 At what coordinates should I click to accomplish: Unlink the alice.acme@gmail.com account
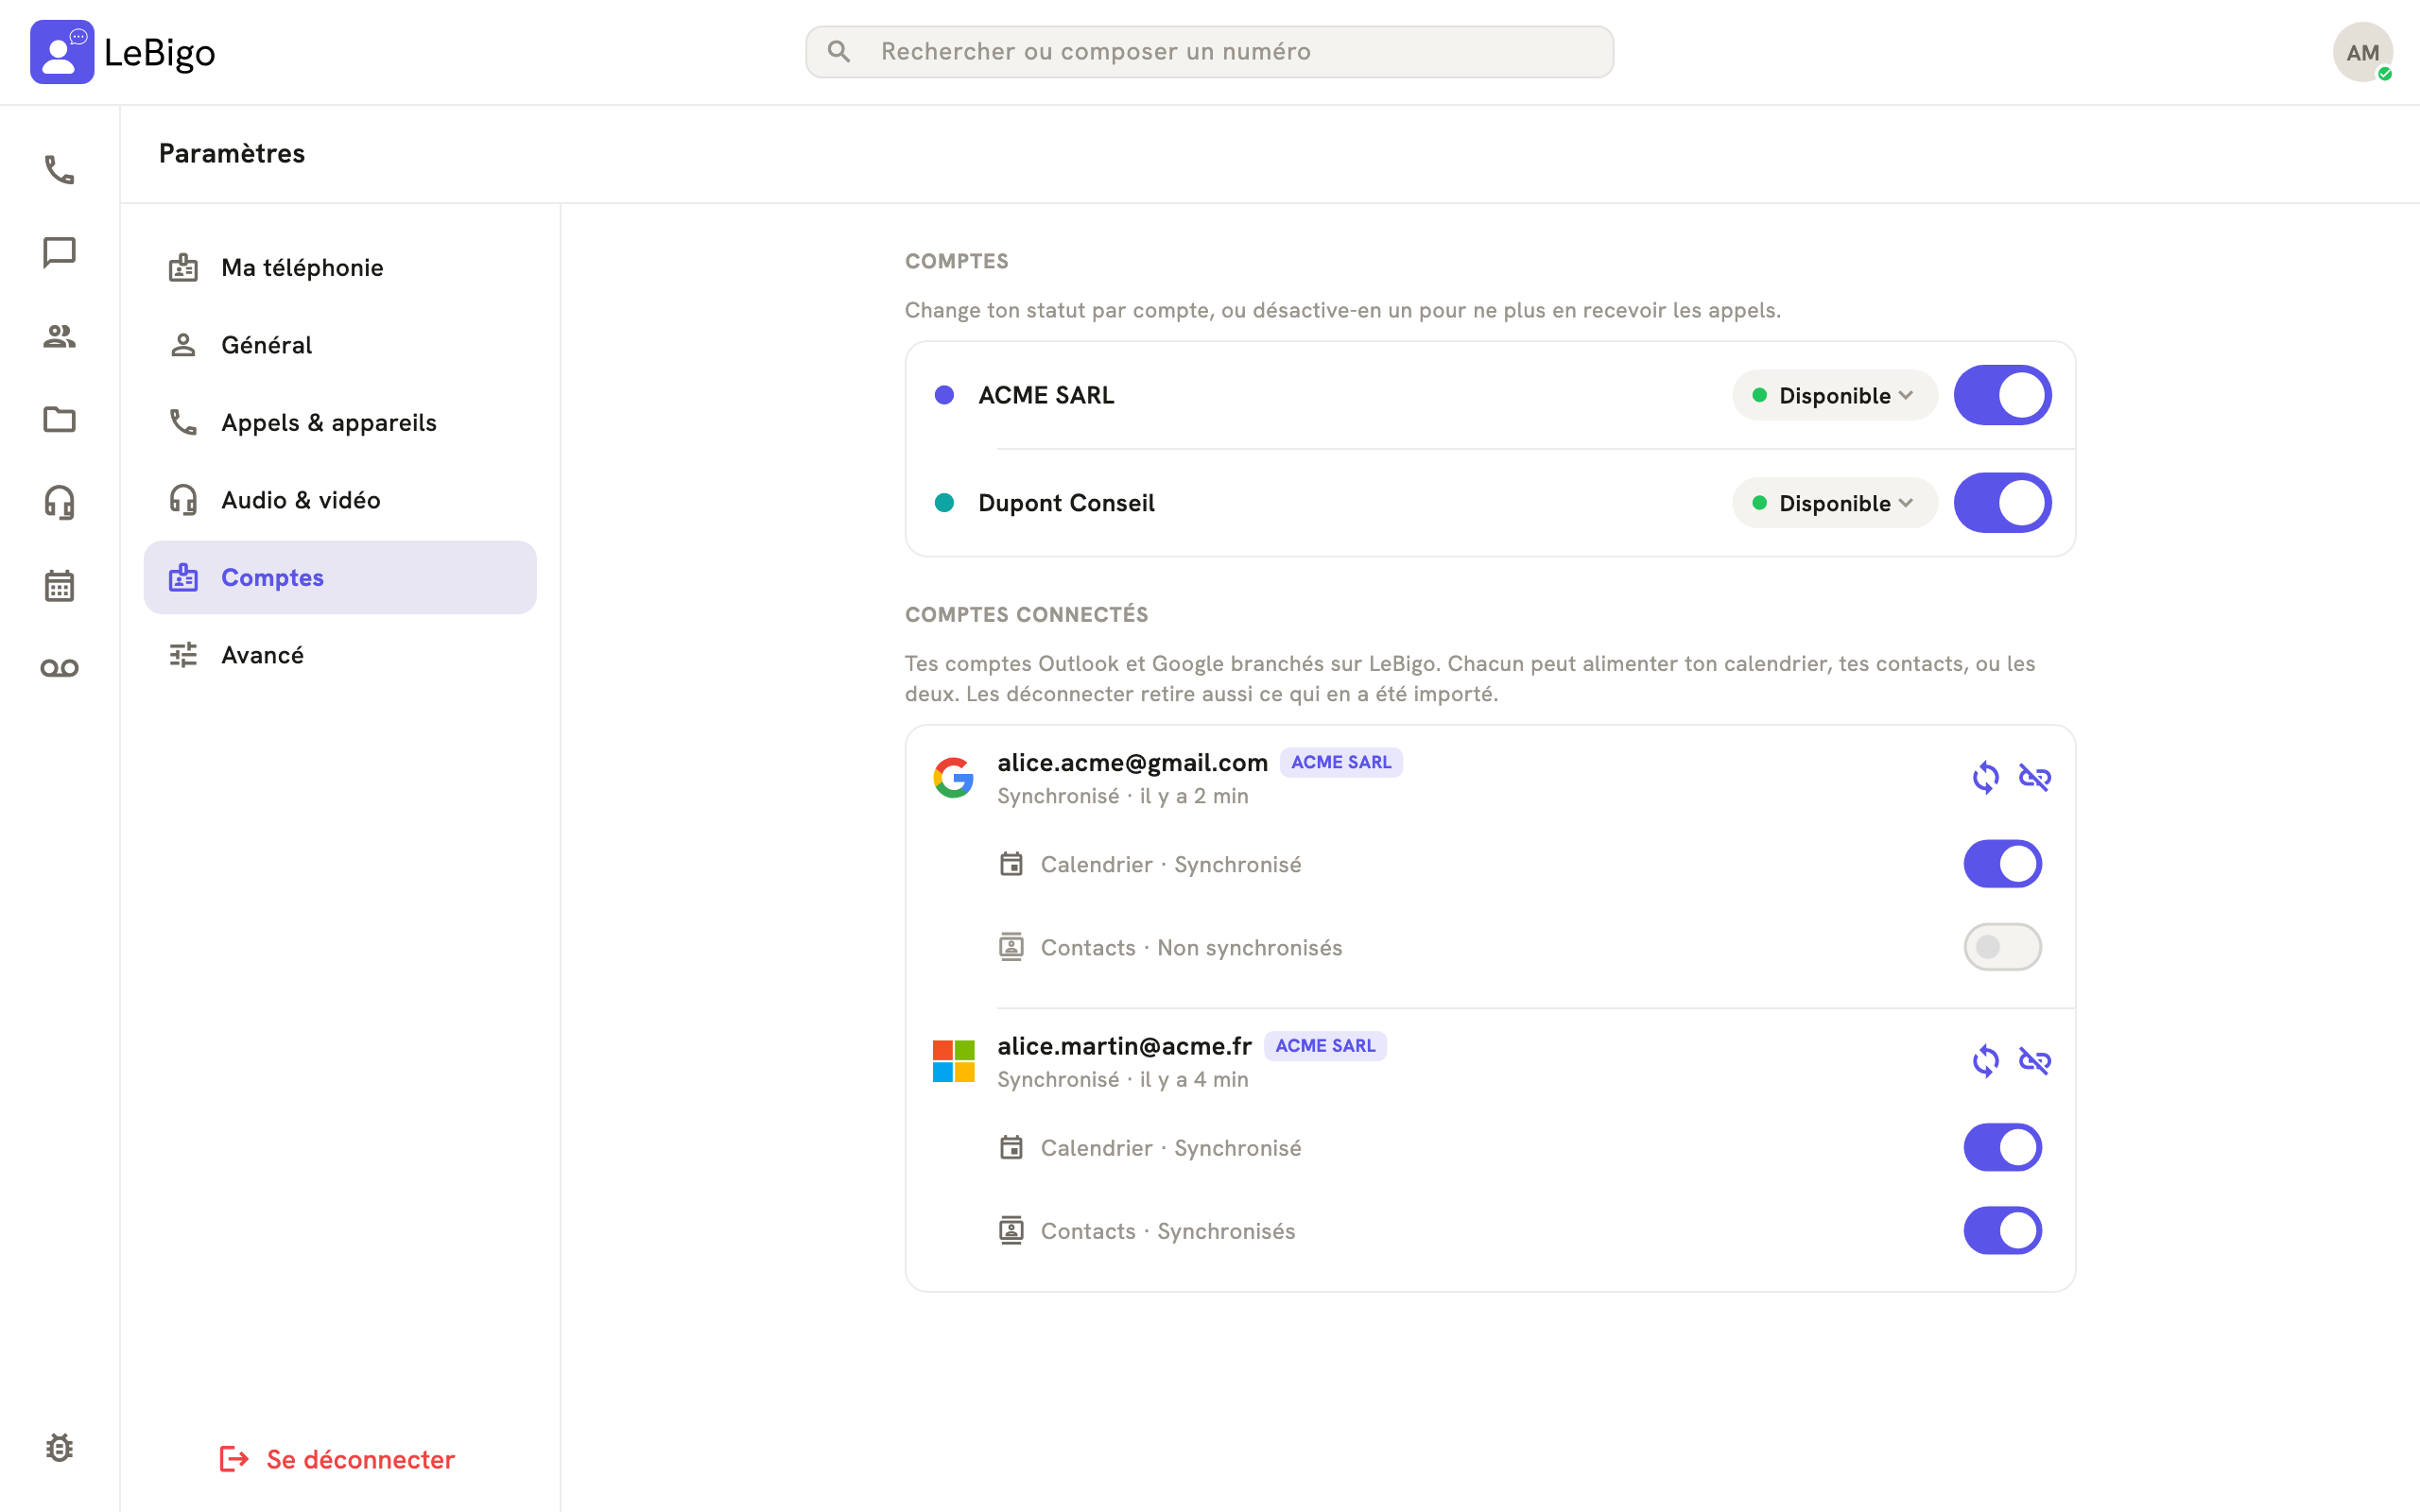click(x=2034, y=777)
